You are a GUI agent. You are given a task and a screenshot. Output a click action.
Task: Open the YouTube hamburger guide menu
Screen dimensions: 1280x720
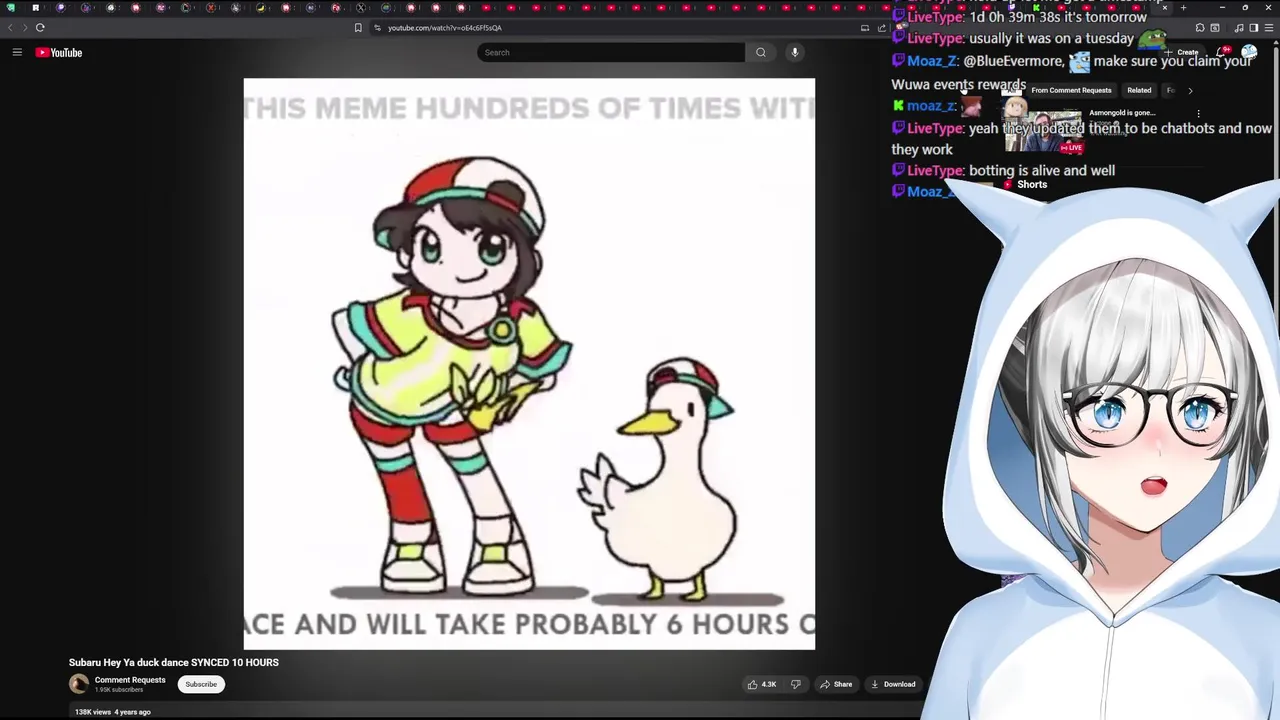click(17, 52)
